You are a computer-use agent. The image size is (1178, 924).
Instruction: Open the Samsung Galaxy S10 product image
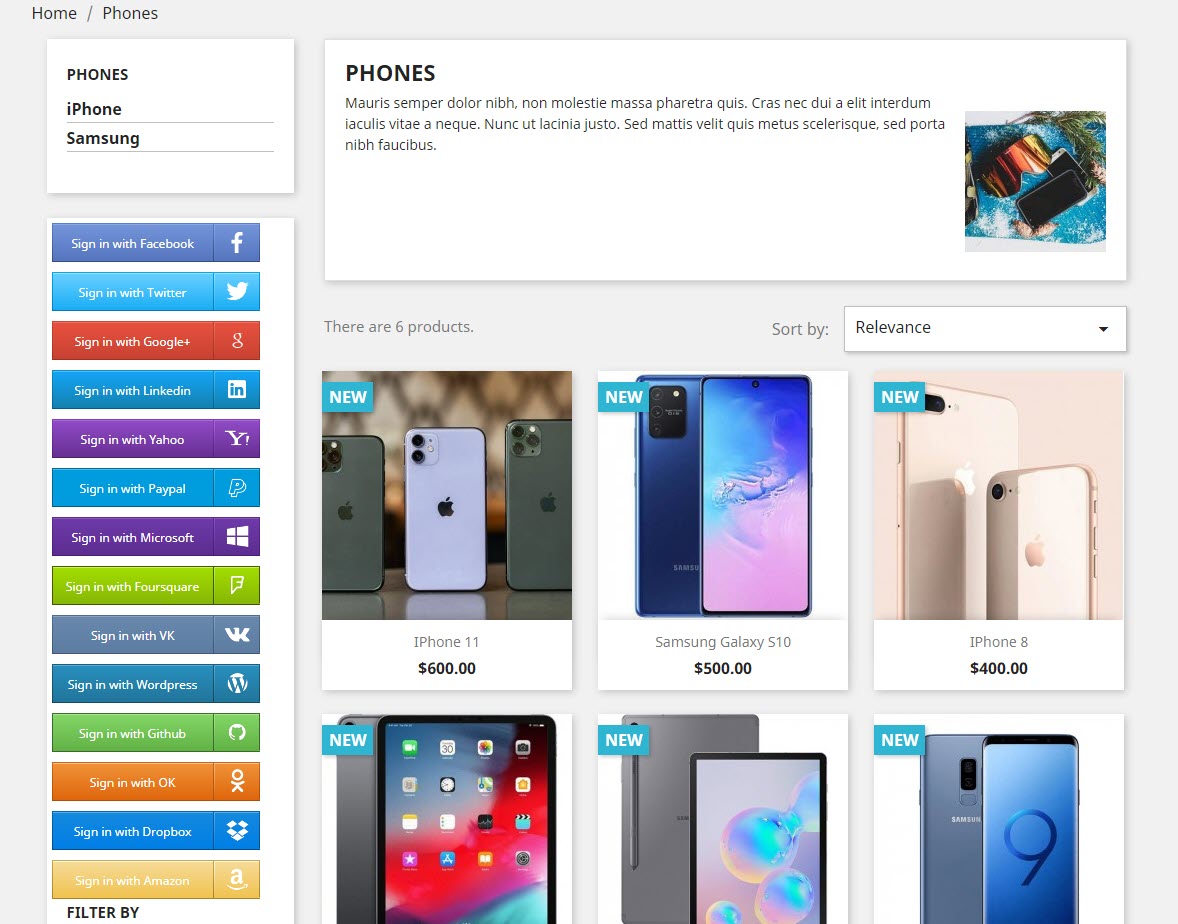[723, 495]
